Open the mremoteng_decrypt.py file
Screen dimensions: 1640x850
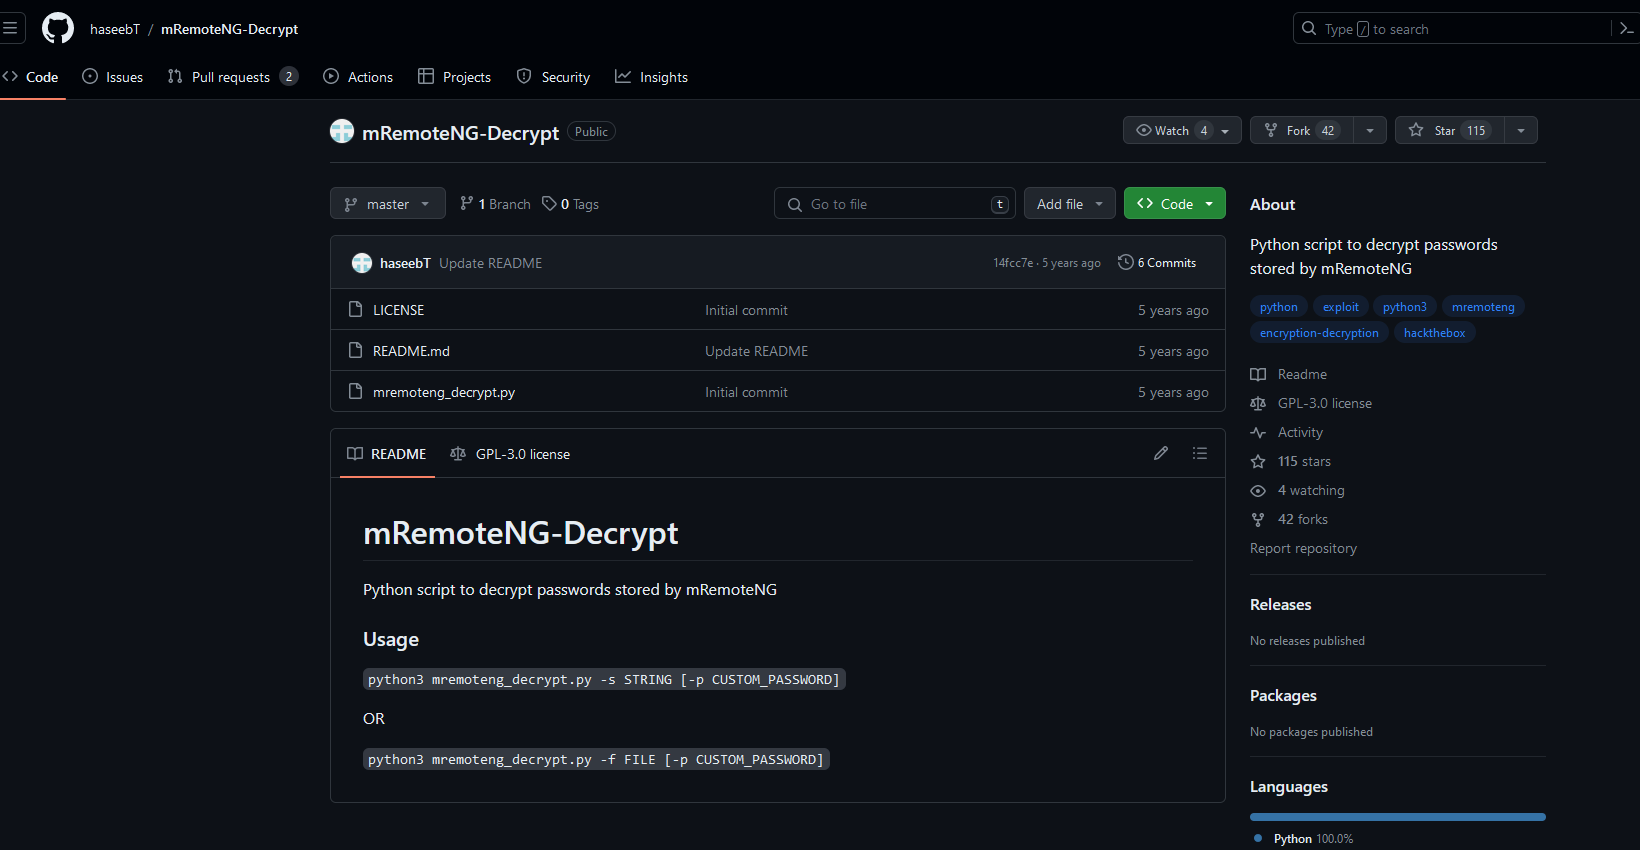pyautogui.click(x=444, y=392)
